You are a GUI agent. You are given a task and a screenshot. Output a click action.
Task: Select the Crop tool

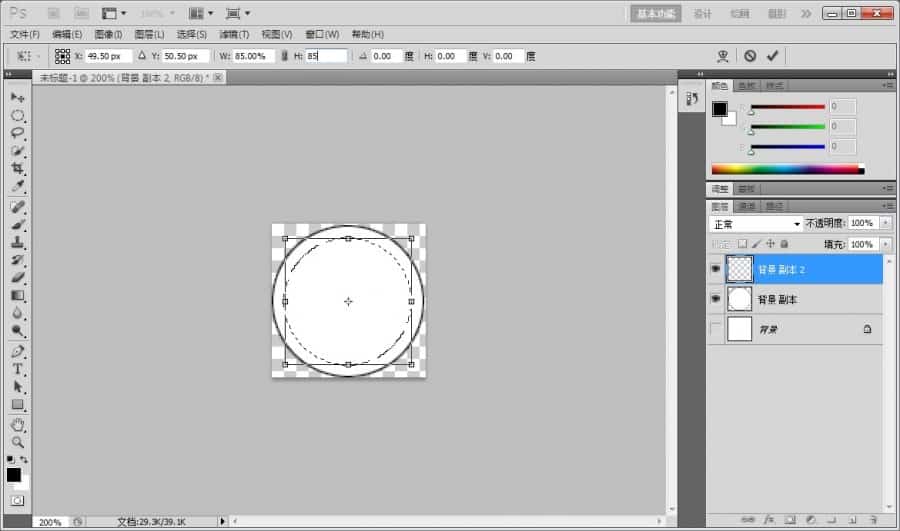coord(17,169)
